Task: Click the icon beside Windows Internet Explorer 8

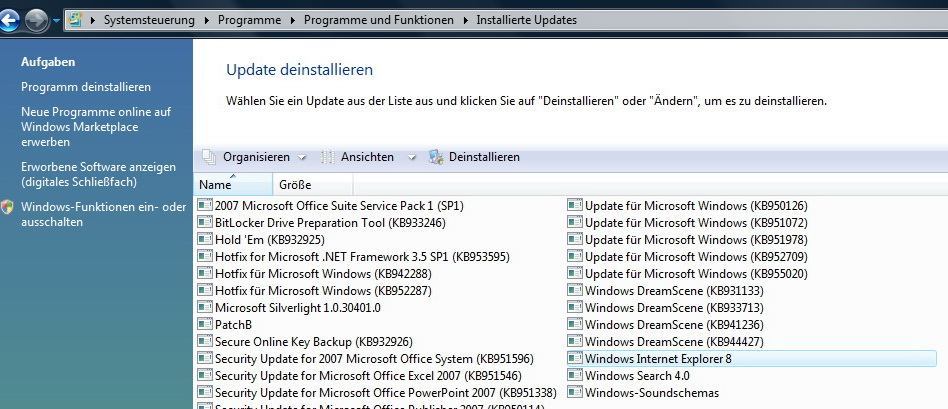Action: (575, 358)
